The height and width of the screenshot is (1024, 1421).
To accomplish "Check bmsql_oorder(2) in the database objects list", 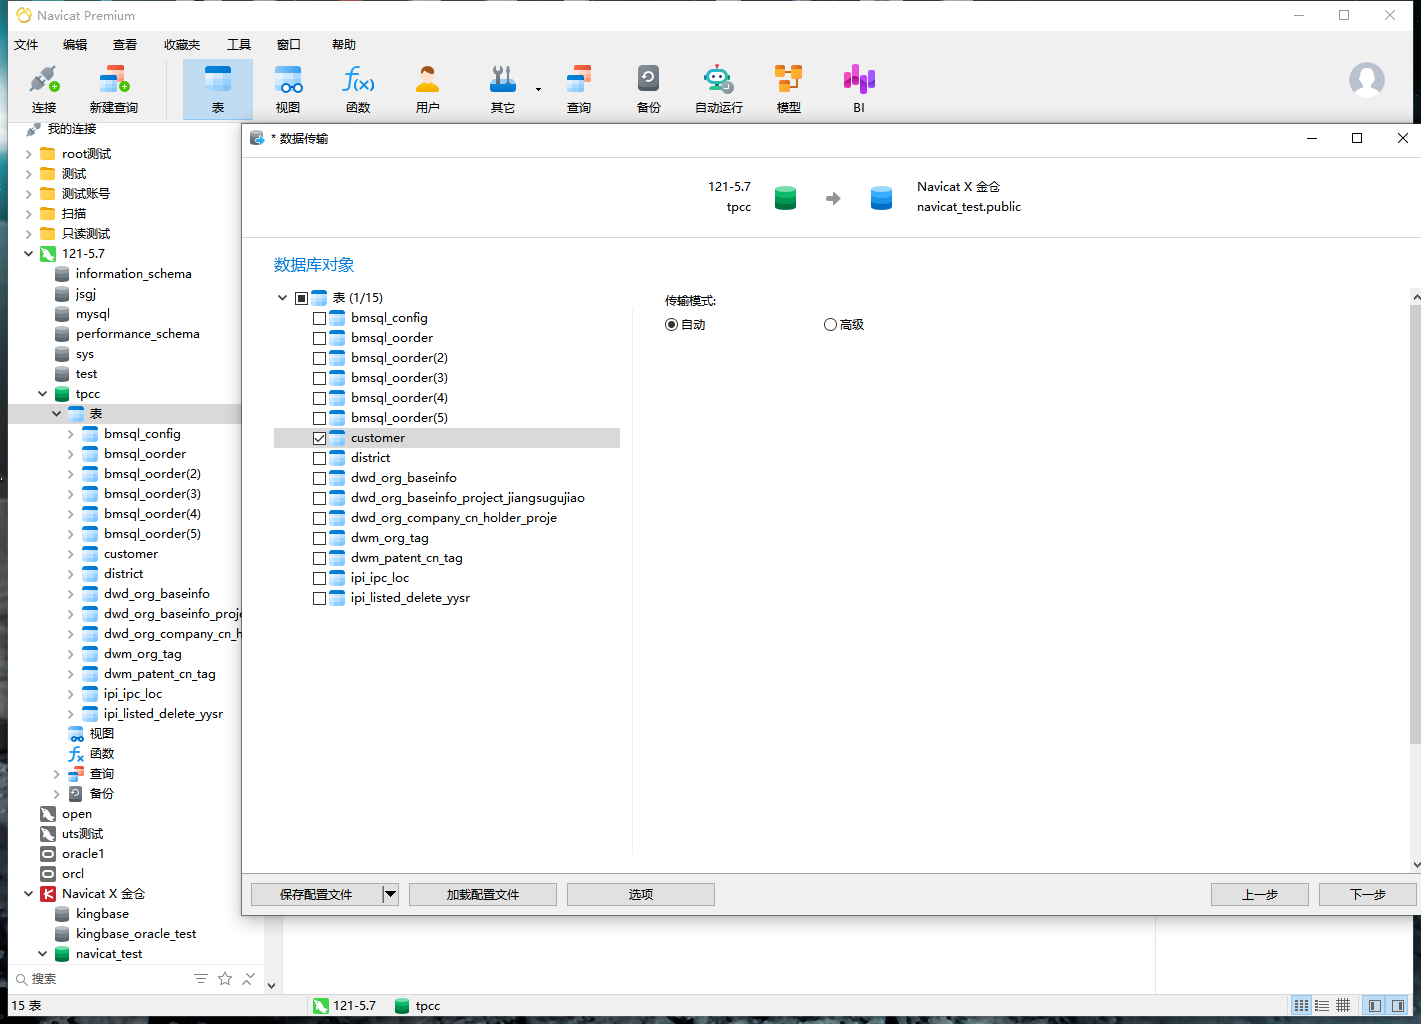I will click(x=320, y=358).
